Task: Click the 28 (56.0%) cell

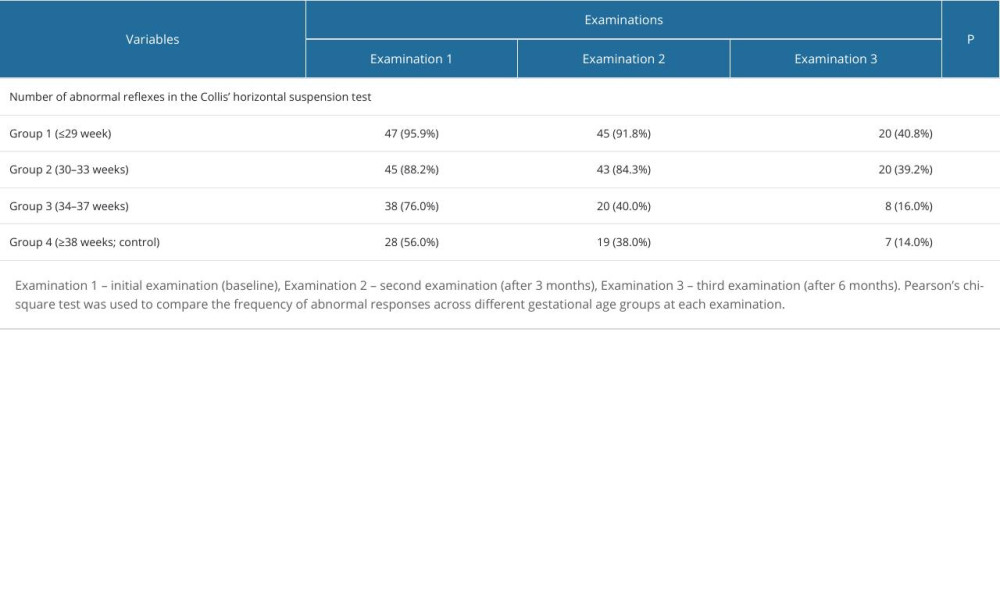Action: [411, 242]
